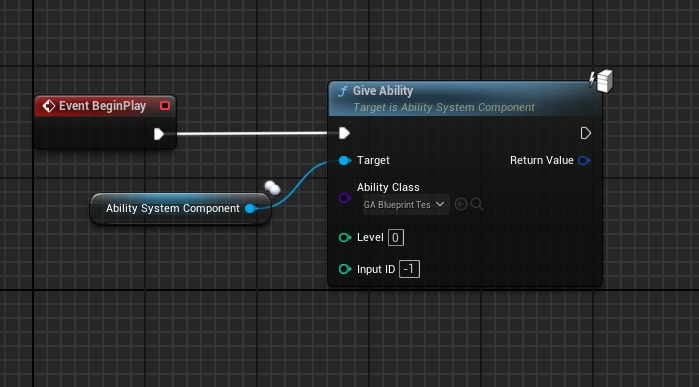This screenshot has height=387, width=699.
Task: Click the Give Ability execution output pin
Action: (585, 133)
